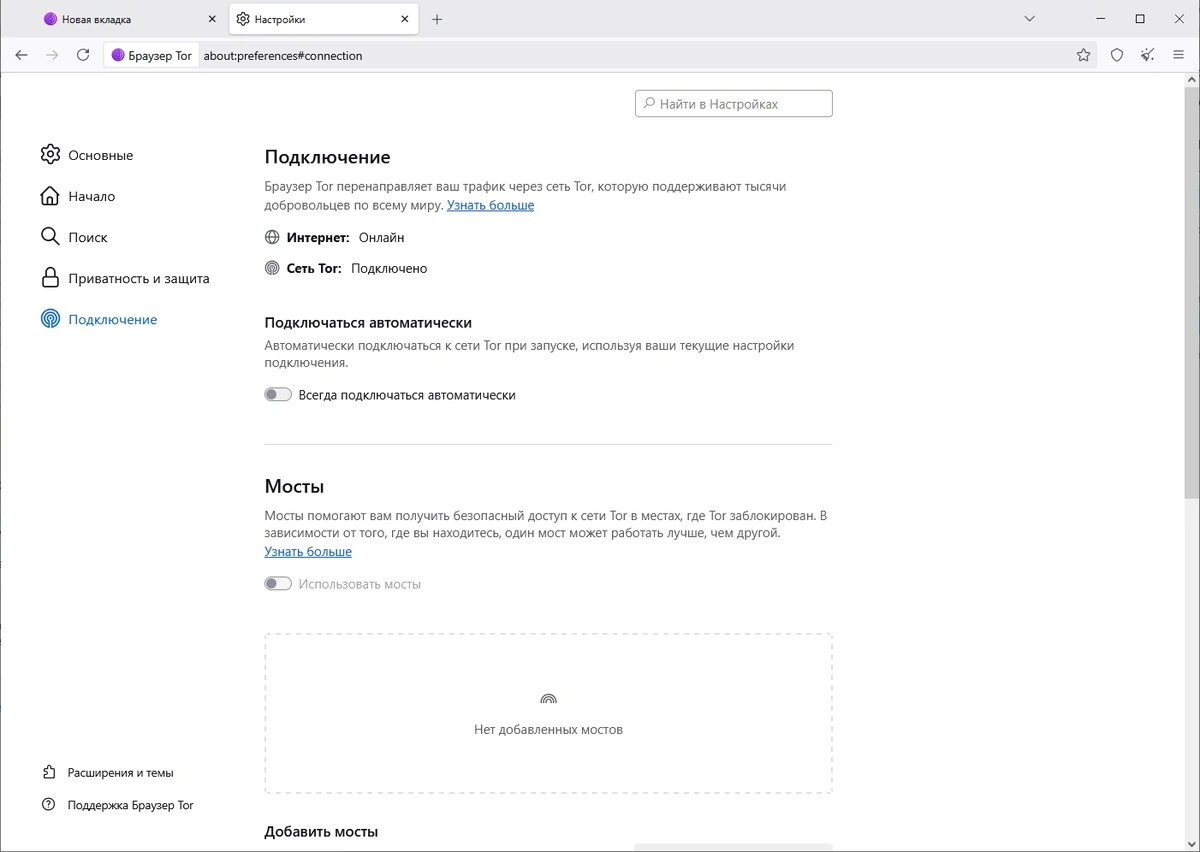The image size is (1200, 852).
Task: Click the bridge icon above Нет добавленных мостов
Action: [548, 700]
